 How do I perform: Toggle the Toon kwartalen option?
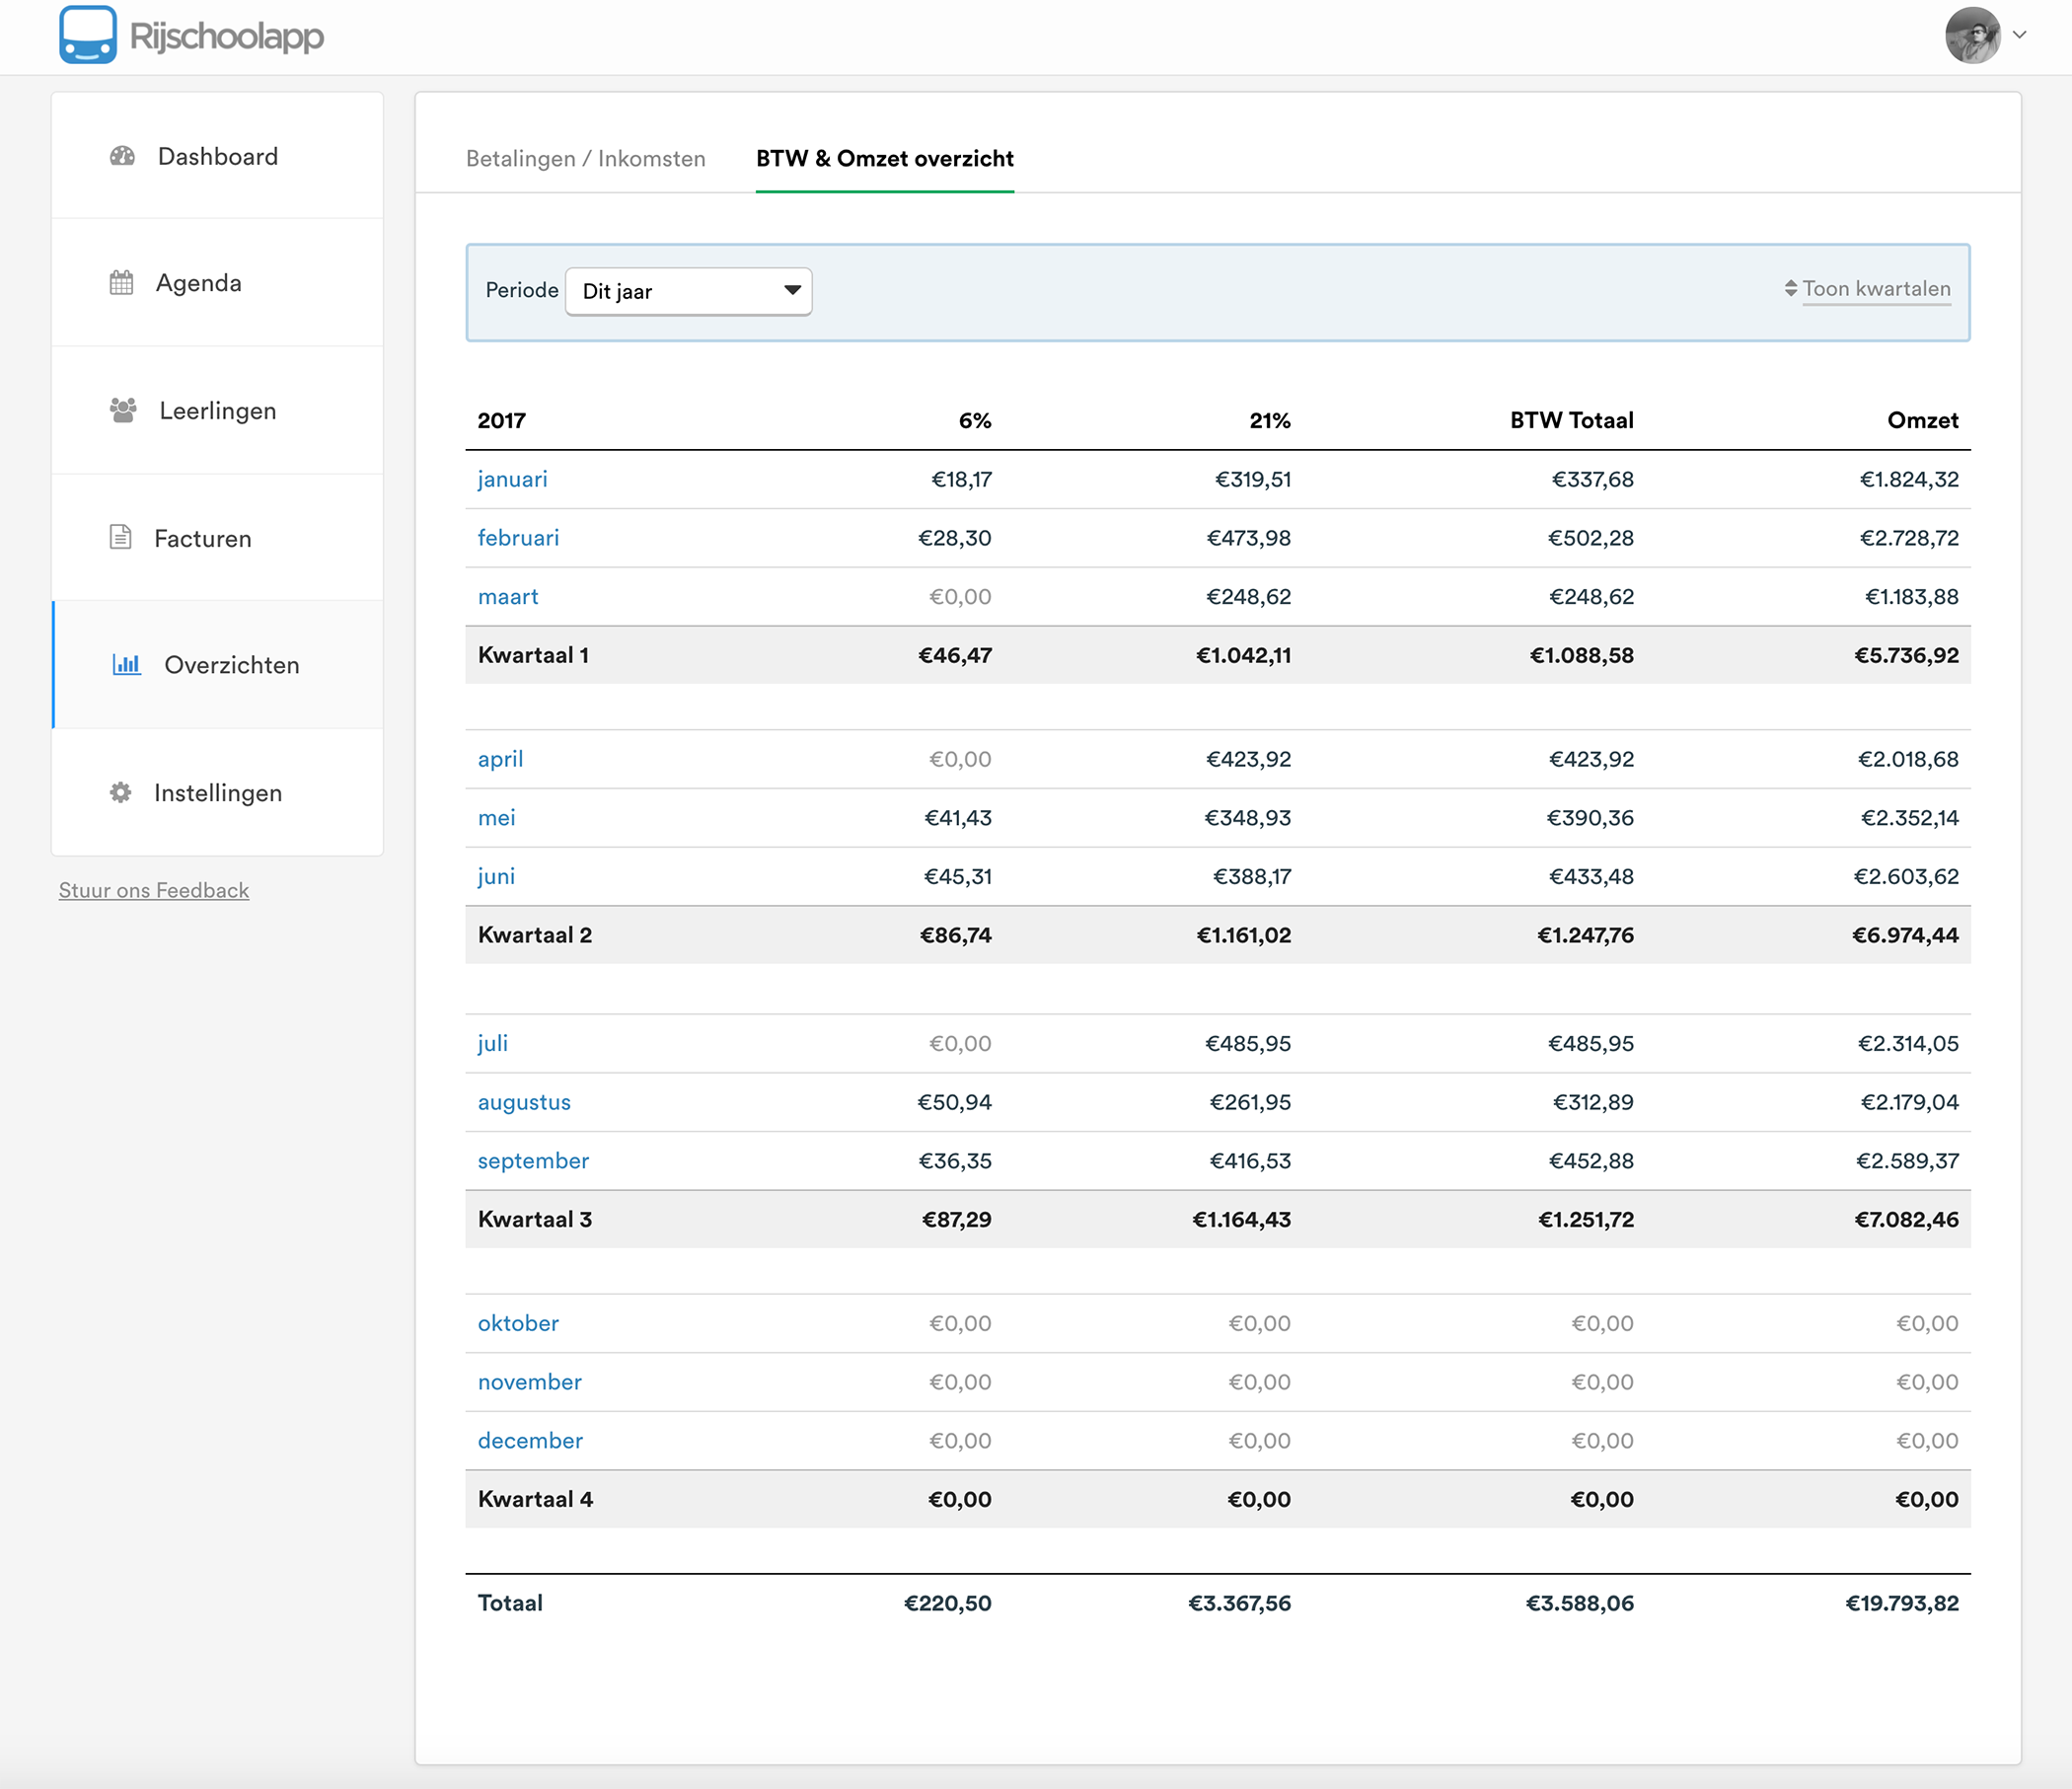1876,289
